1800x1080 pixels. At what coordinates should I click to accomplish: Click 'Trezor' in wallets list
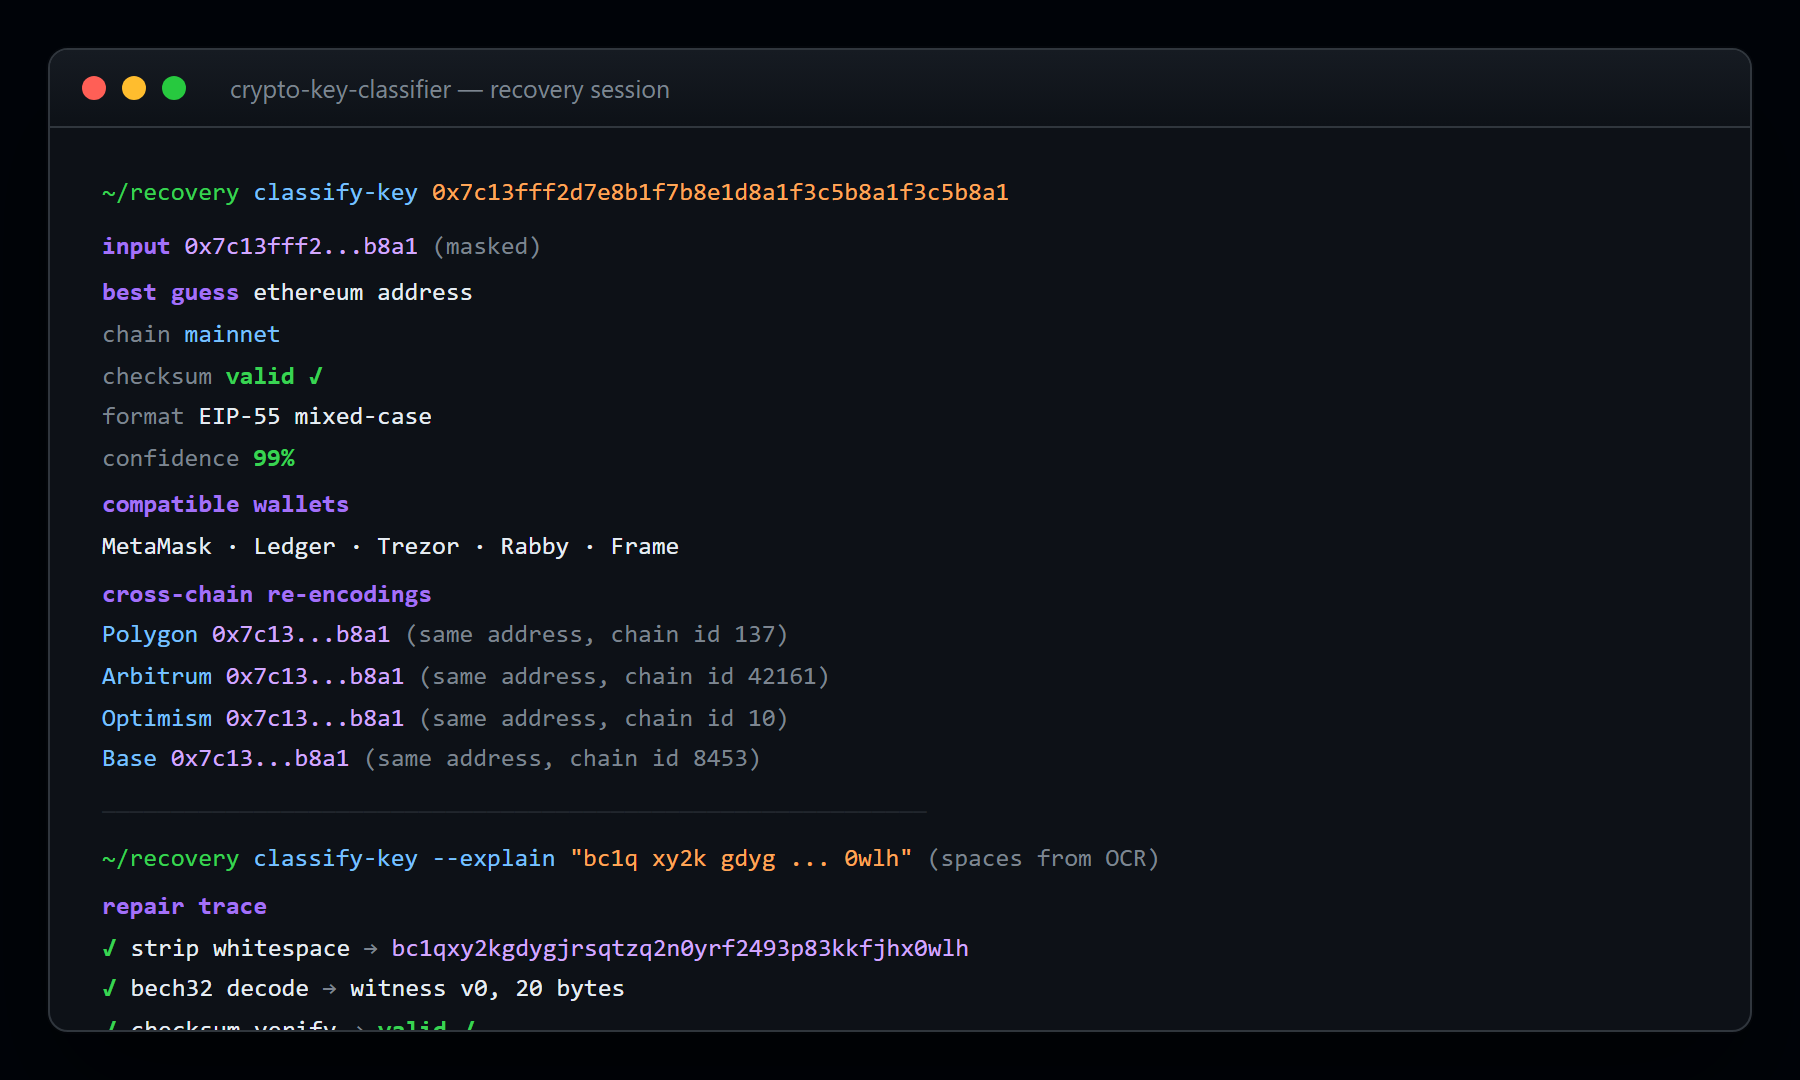click(418, 546)
